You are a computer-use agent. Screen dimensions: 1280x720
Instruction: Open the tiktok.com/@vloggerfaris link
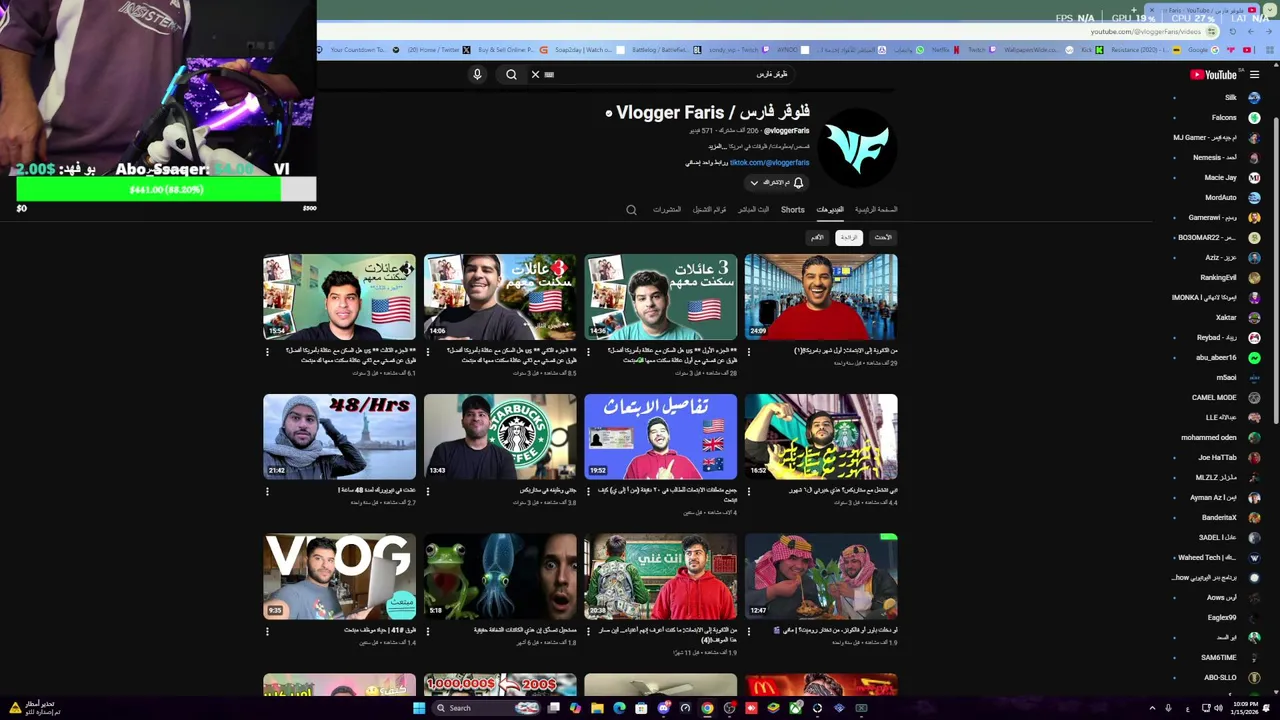tap(769, 162)
